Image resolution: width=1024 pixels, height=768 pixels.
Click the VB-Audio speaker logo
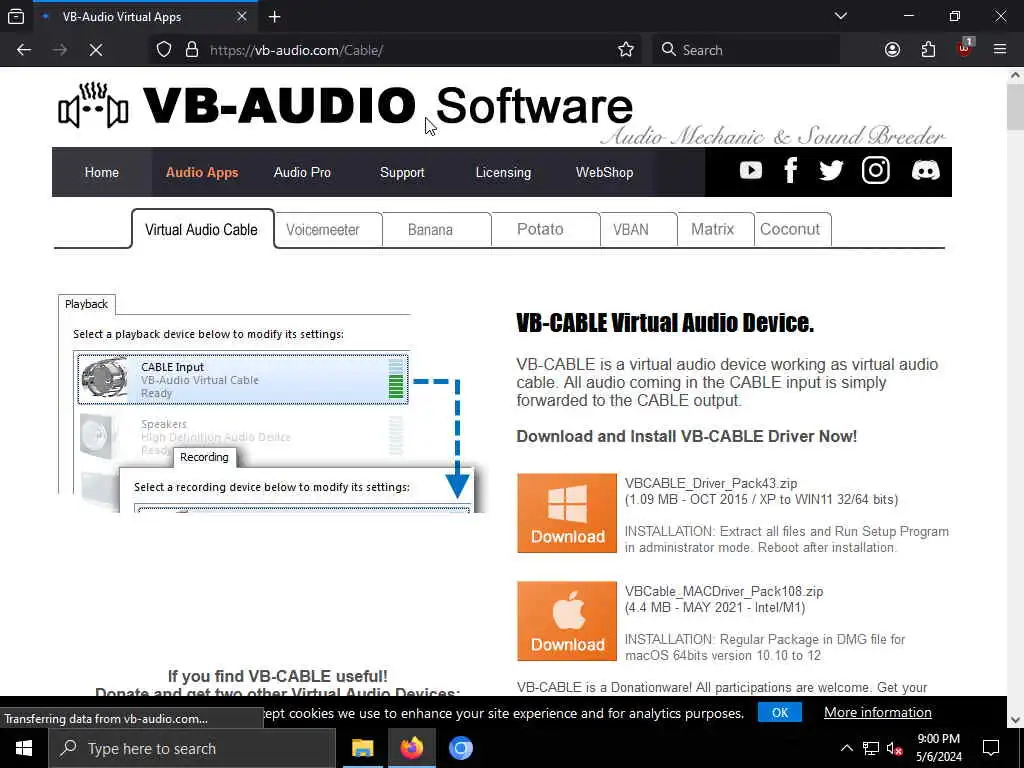click(x=93, y=106)
